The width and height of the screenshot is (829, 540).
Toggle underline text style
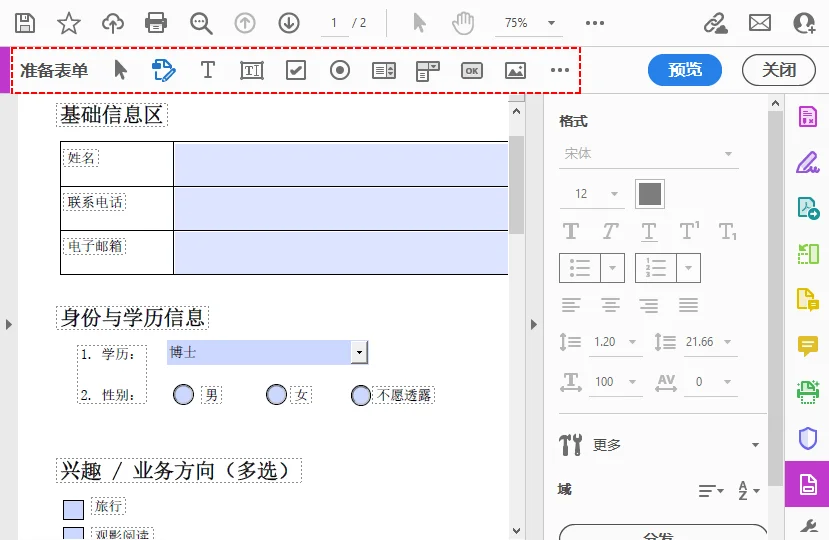pyautogui.click(x=649, y=232)
